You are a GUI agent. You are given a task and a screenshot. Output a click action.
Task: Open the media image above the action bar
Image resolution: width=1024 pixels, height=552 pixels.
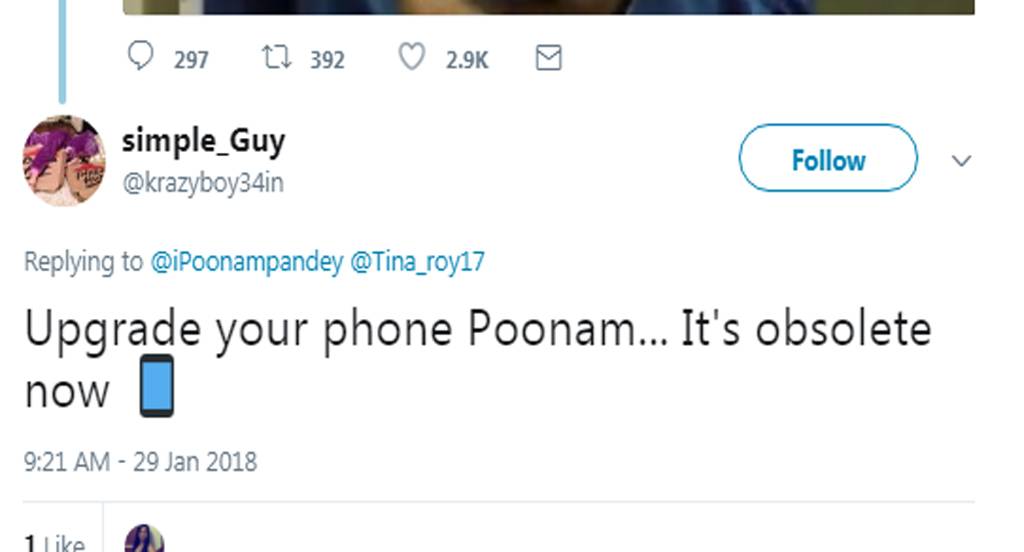pos(548,6)
